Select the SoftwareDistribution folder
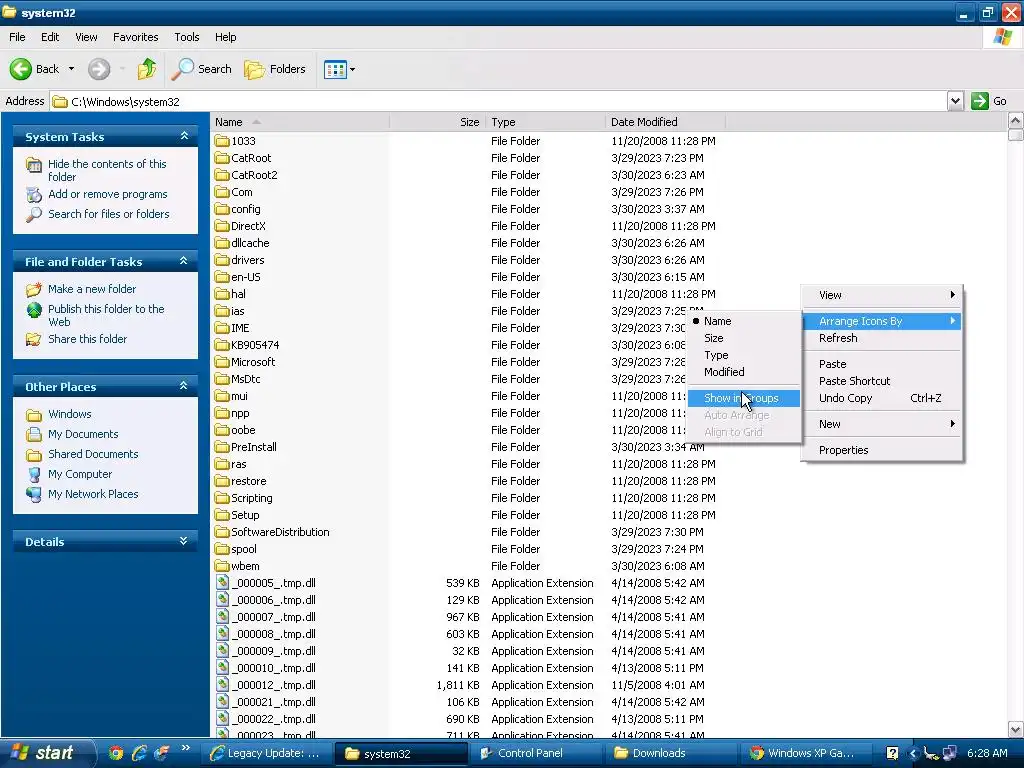Screen dimensions: 1024x768 coord(272,532)
